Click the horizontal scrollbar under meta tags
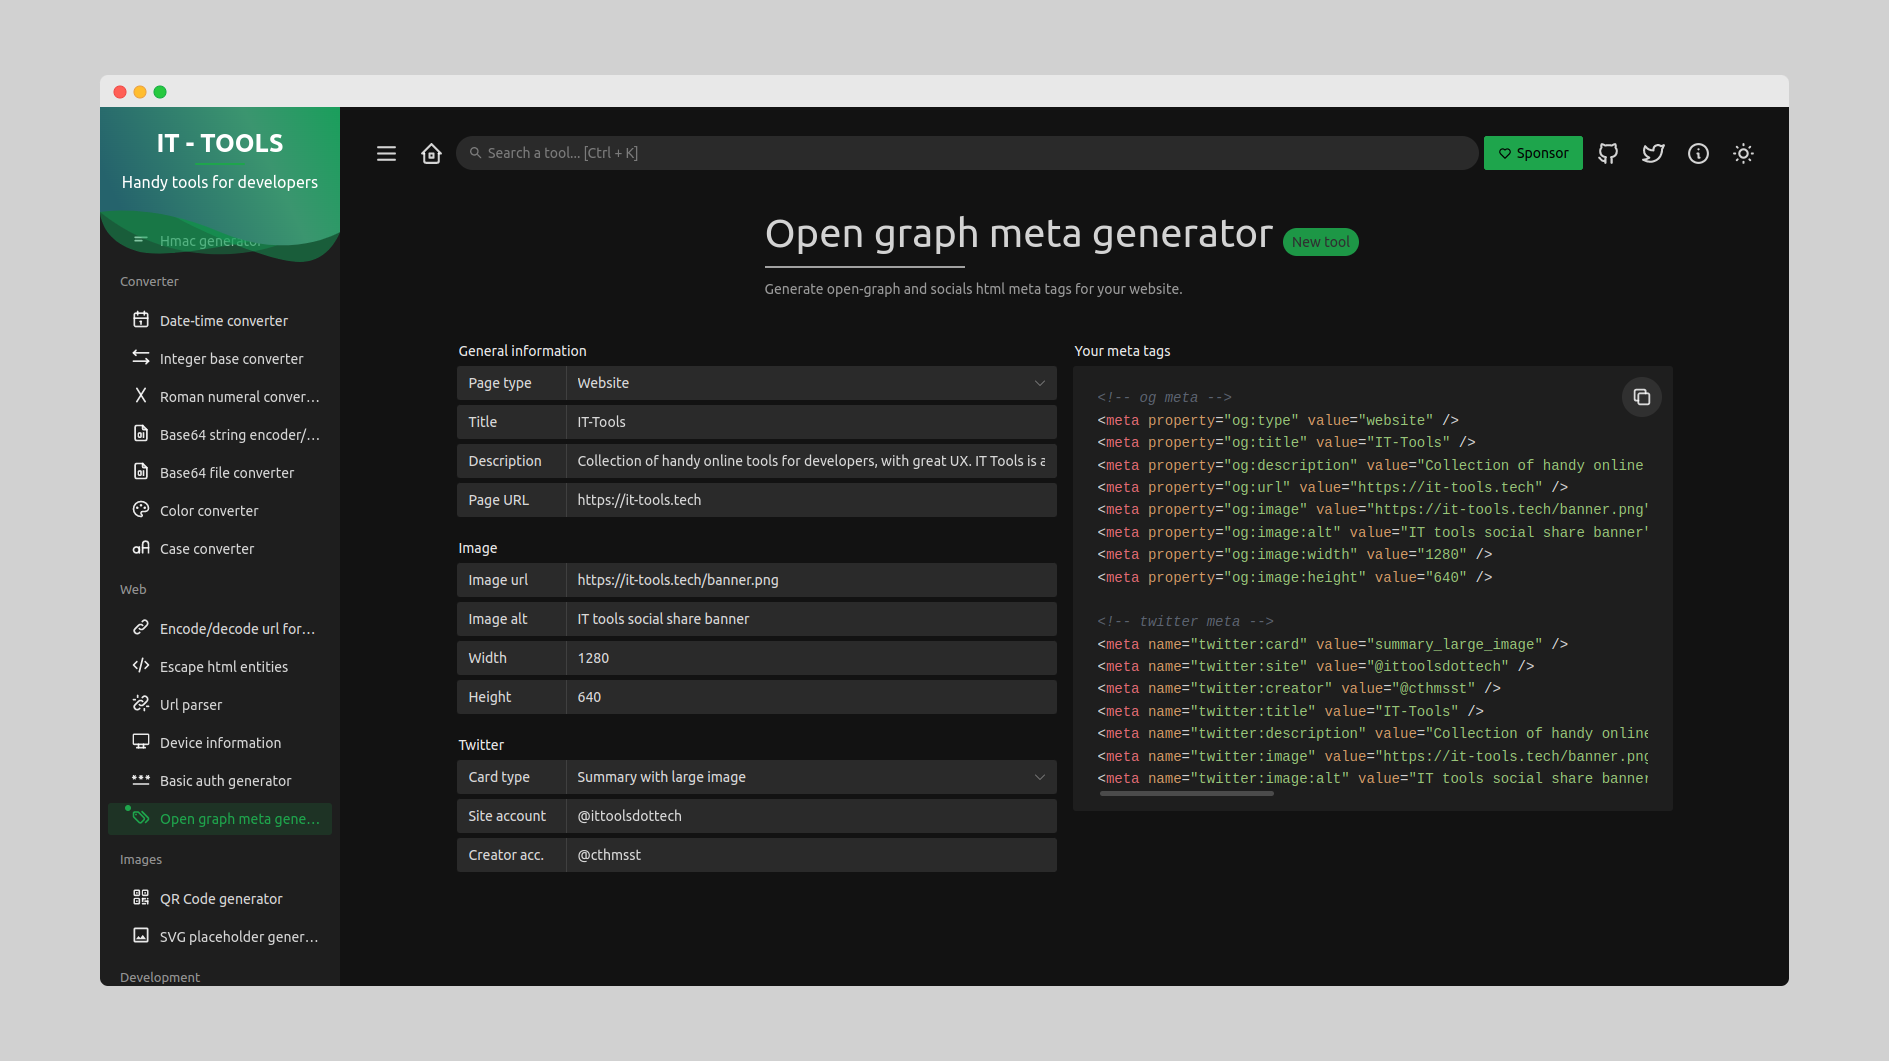The height and width of the screenshot is (1061, 1889). (x=1186, y=794)
